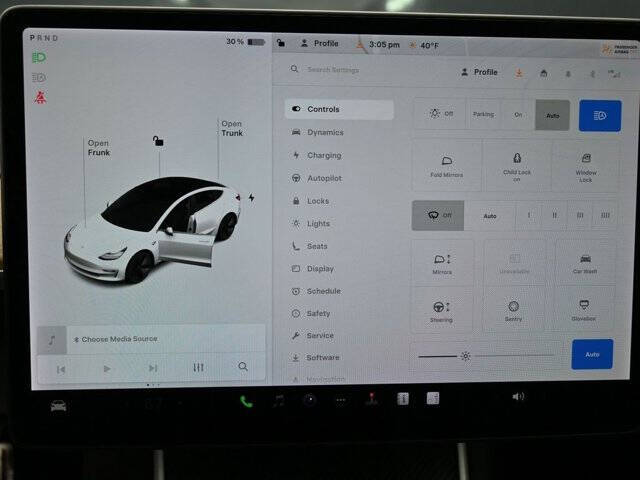This screenshot has width=640, height=480.
Task: Tap the HomeLink garage icon
Action: 544,73
